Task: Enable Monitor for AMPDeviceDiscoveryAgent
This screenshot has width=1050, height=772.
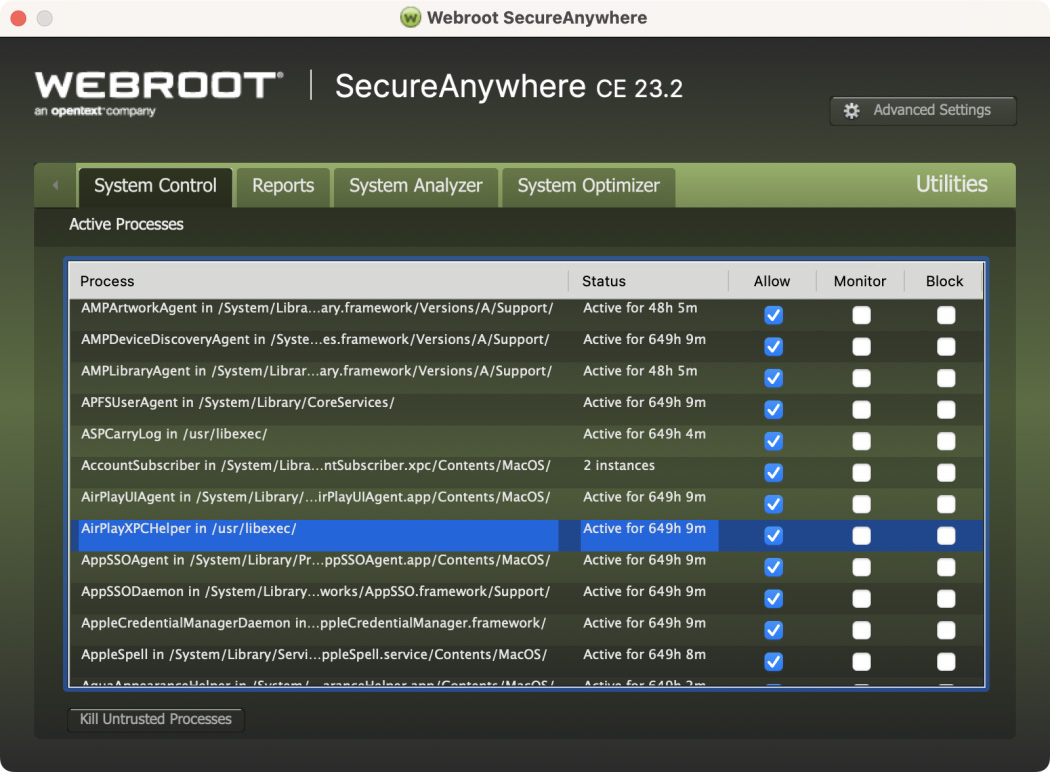Action: point(861,346)
